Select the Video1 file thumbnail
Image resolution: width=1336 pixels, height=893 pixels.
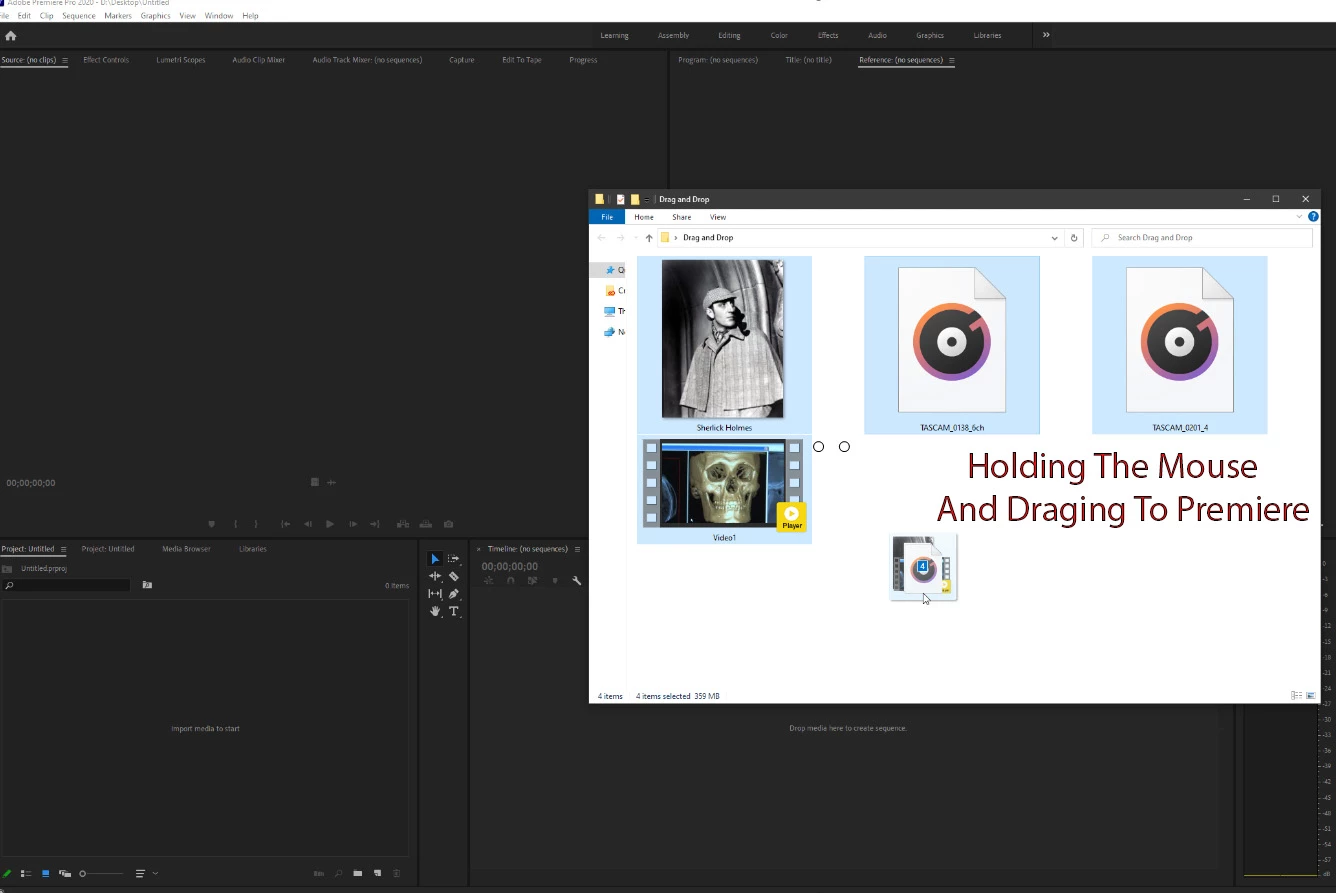click(x=724, y=484)
